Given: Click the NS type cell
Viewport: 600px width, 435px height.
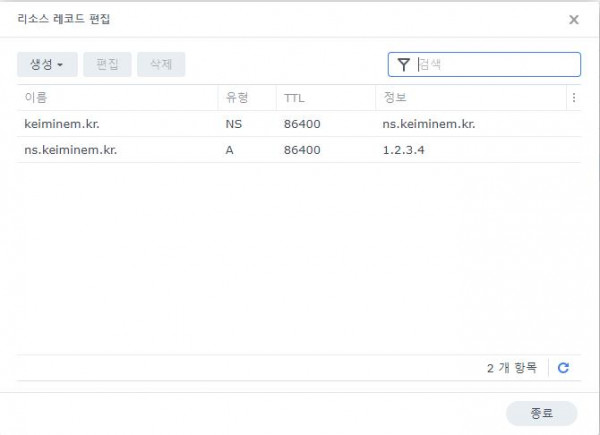Looking at the screenshot, I should [x=234, y=124].
